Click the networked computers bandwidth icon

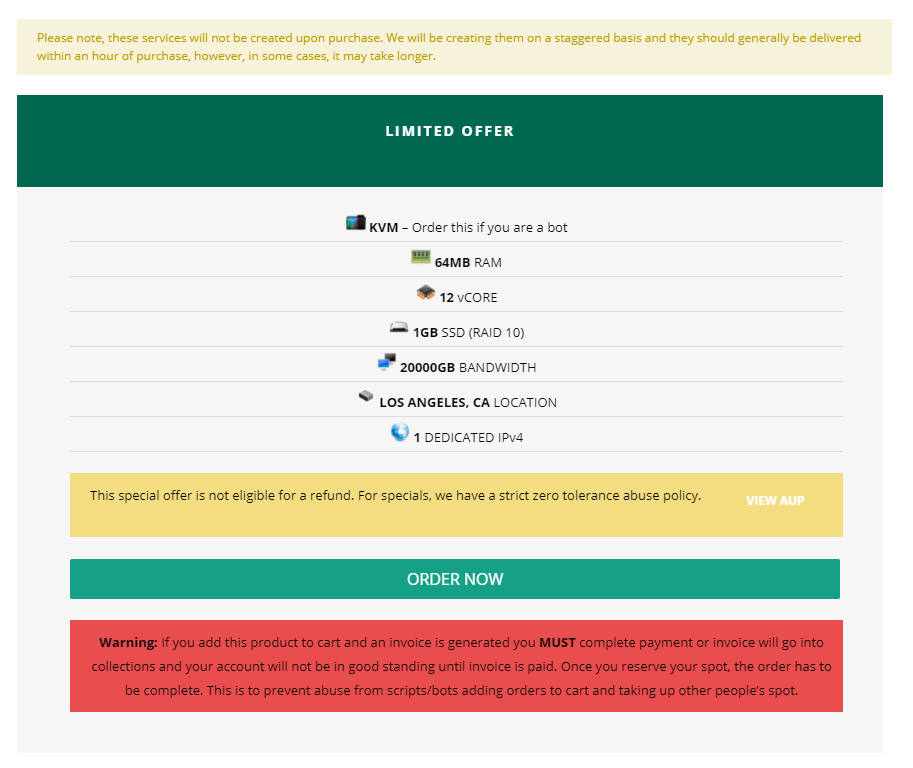[387, 362]
